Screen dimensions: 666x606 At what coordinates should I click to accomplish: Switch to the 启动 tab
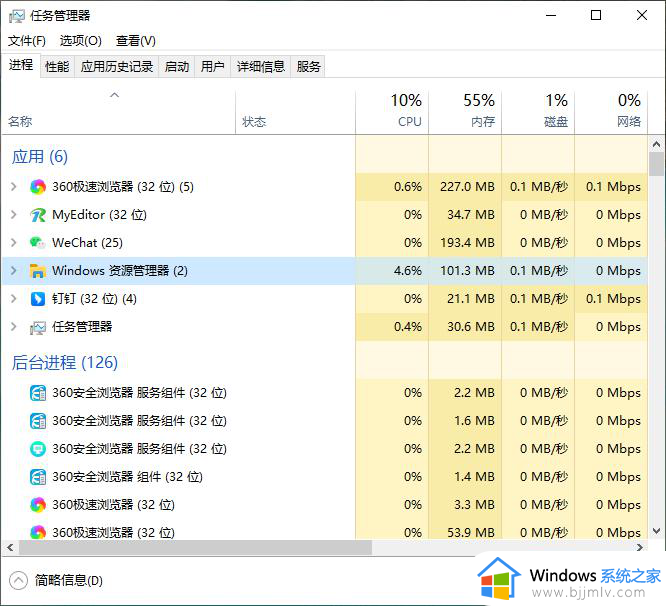pos(177,67)
